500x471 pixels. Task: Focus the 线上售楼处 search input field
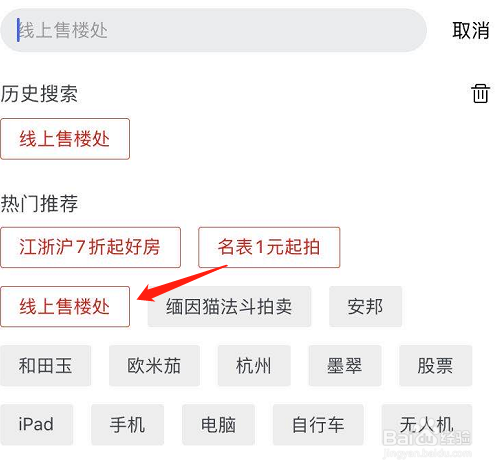point(214,30)
